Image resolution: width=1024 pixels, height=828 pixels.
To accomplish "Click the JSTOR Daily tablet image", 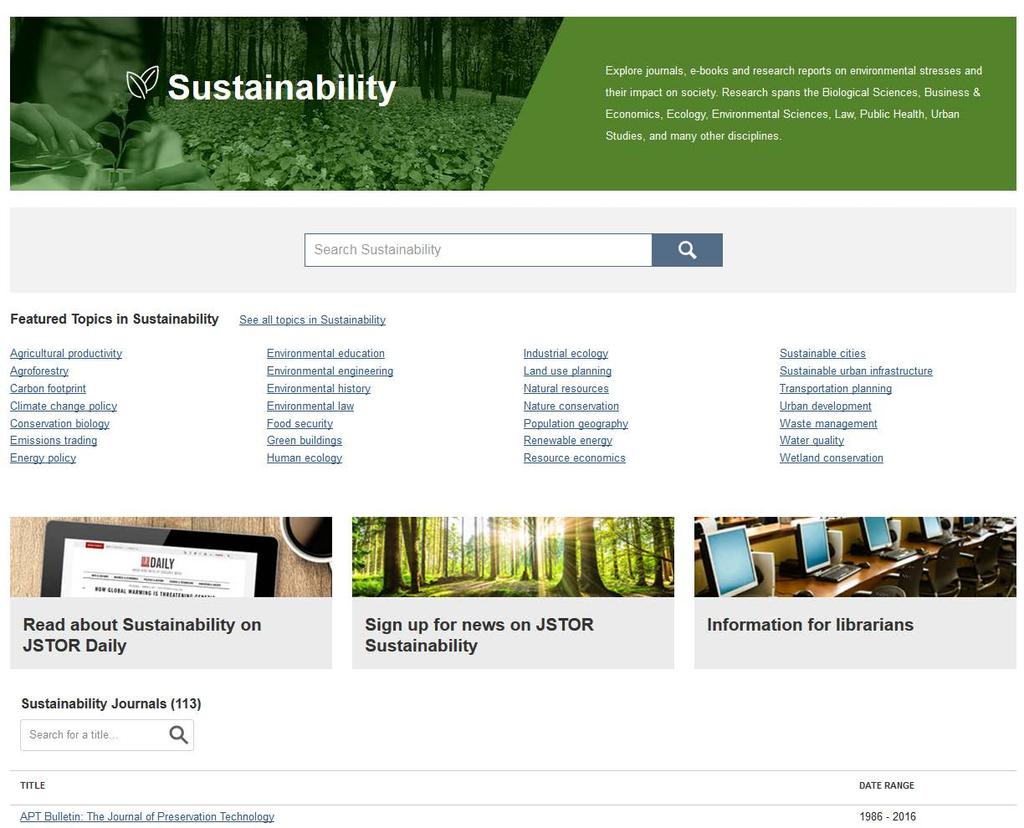I will 171,557.
